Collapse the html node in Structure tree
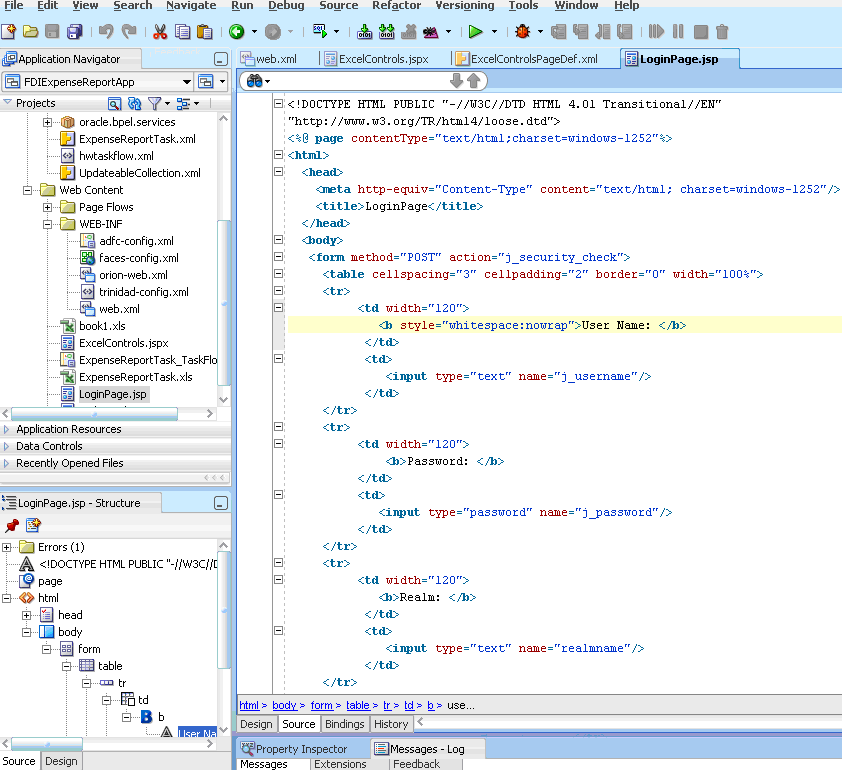Screen dimensions: 842x770 8,598
